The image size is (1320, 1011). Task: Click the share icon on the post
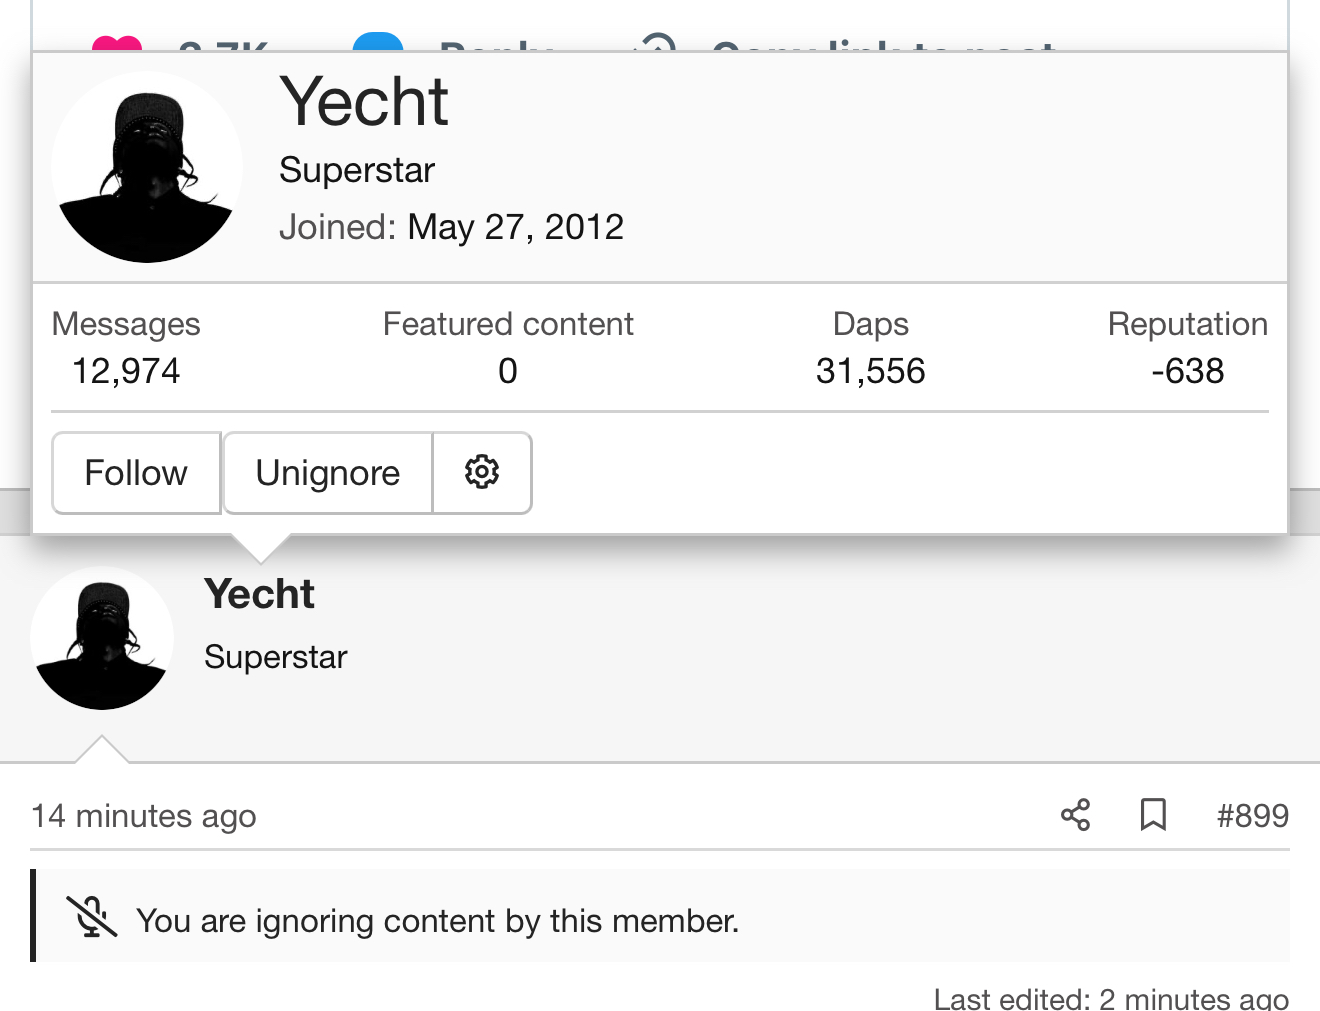pyautogui.click(x=1075, y=815)
